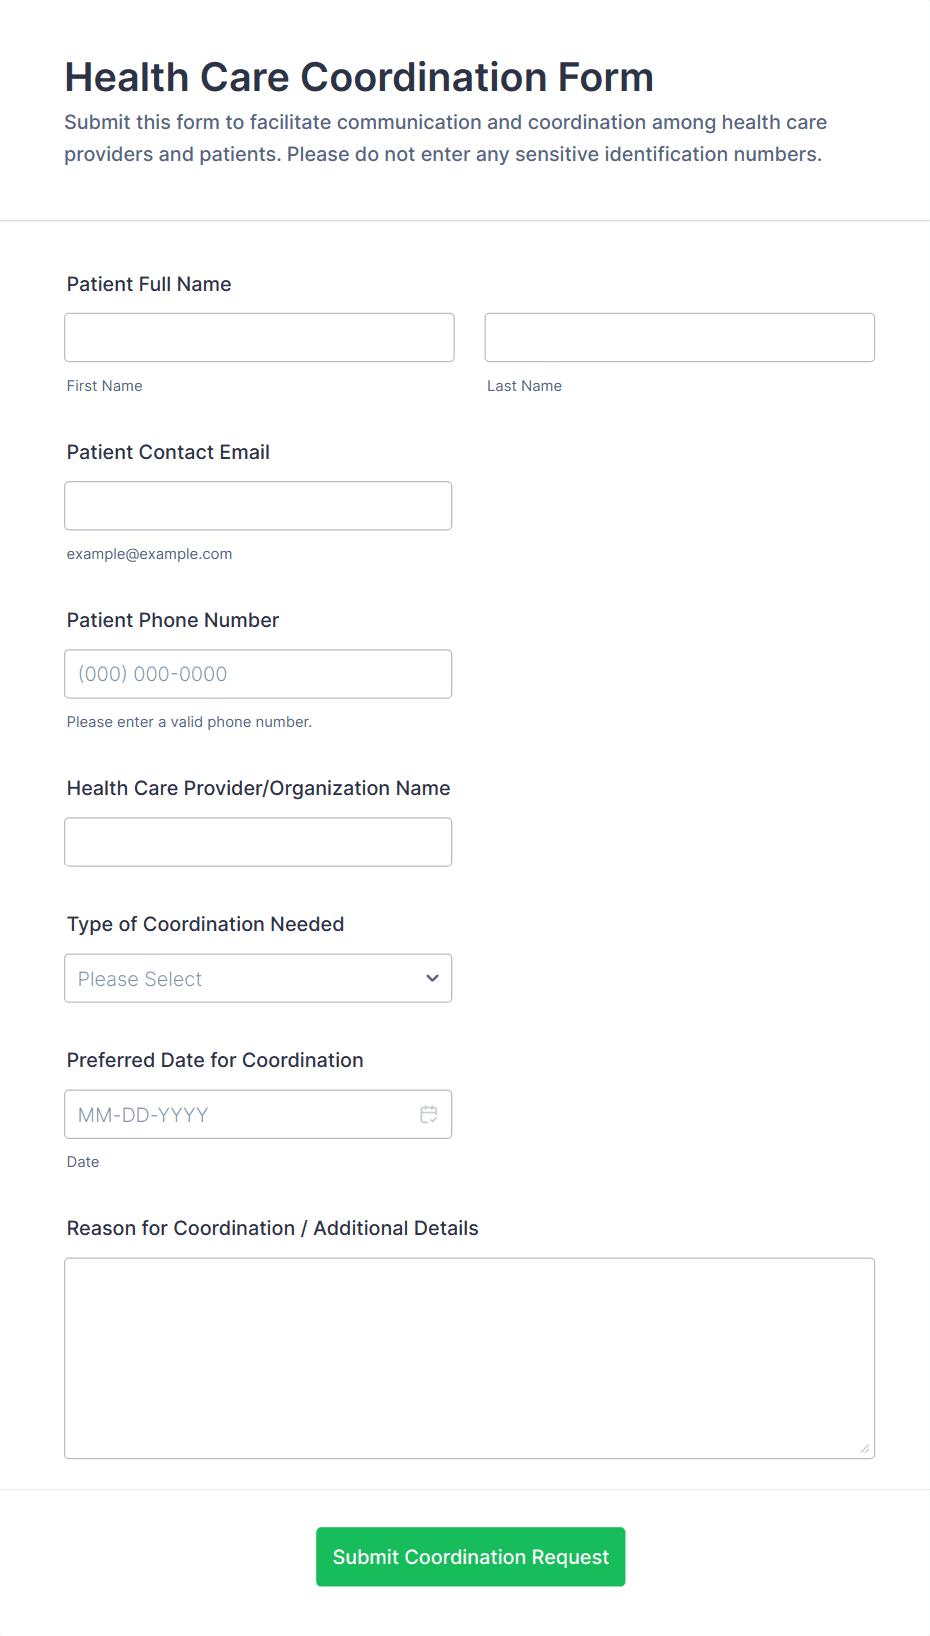Viewport: 930px width, 1636px height.
Task: Click into the Last Name field
Action: tap(679, 337)
